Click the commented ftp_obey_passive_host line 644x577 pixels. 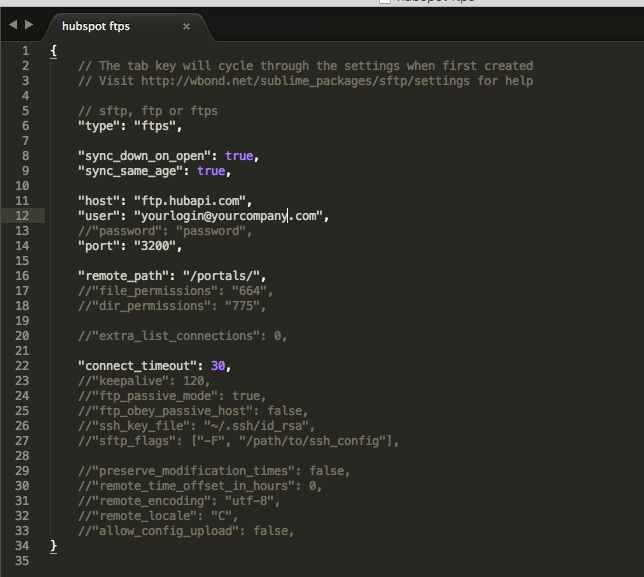[x=193, y=411]
